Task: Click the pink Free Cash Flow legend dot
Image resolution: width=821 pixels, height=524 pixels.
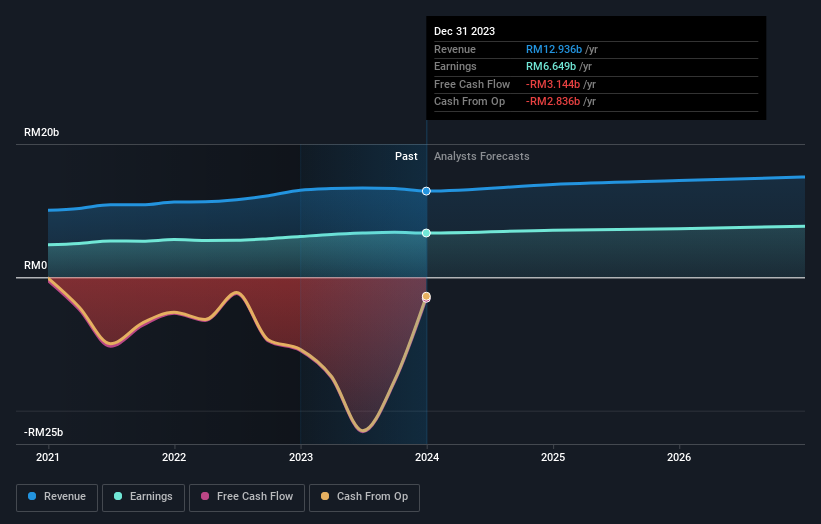Action: pos(205,496)
